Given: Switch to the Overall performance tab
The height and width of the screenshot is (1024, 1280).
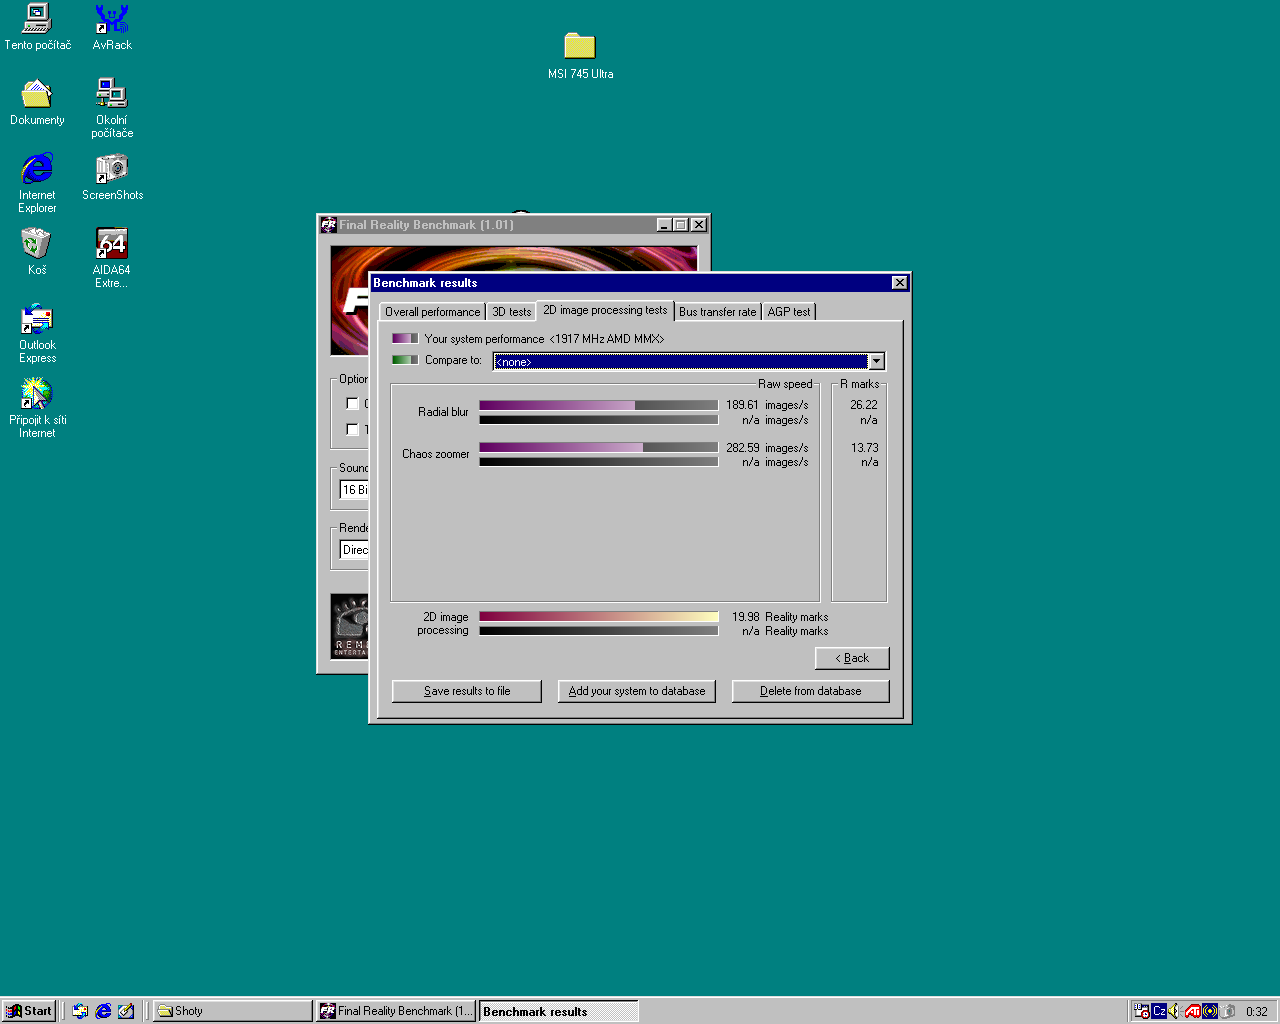Looking at the screenshot, I should coord(432,312).
